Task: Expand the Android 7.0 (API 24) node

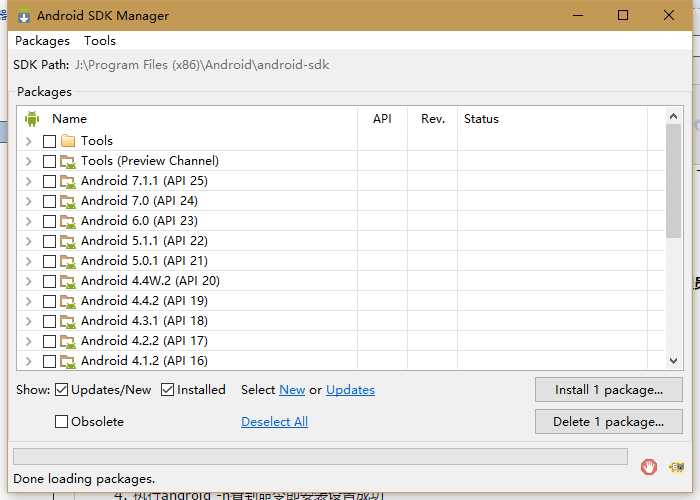Action: click(x=29, y=201)
